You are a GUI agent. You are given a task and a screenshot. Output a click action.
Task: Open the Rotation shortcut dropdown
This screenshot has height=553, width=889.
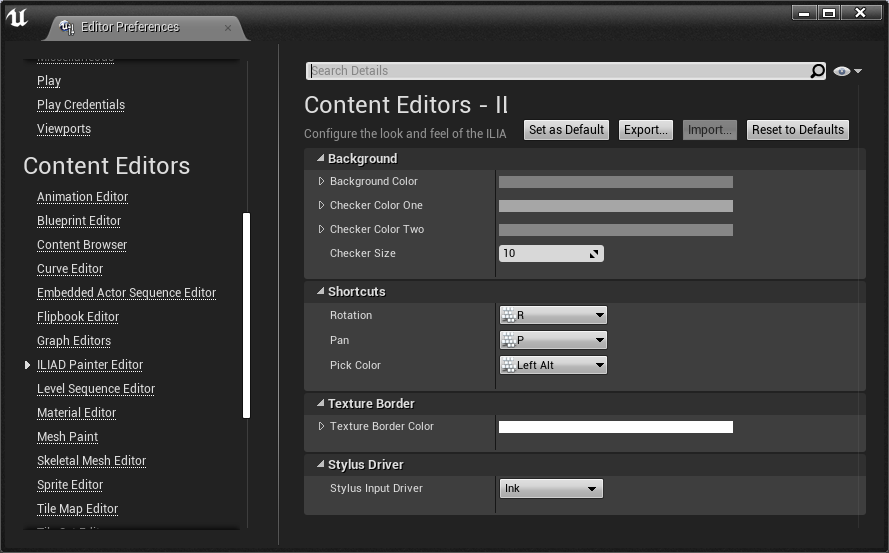coord(553,315)
